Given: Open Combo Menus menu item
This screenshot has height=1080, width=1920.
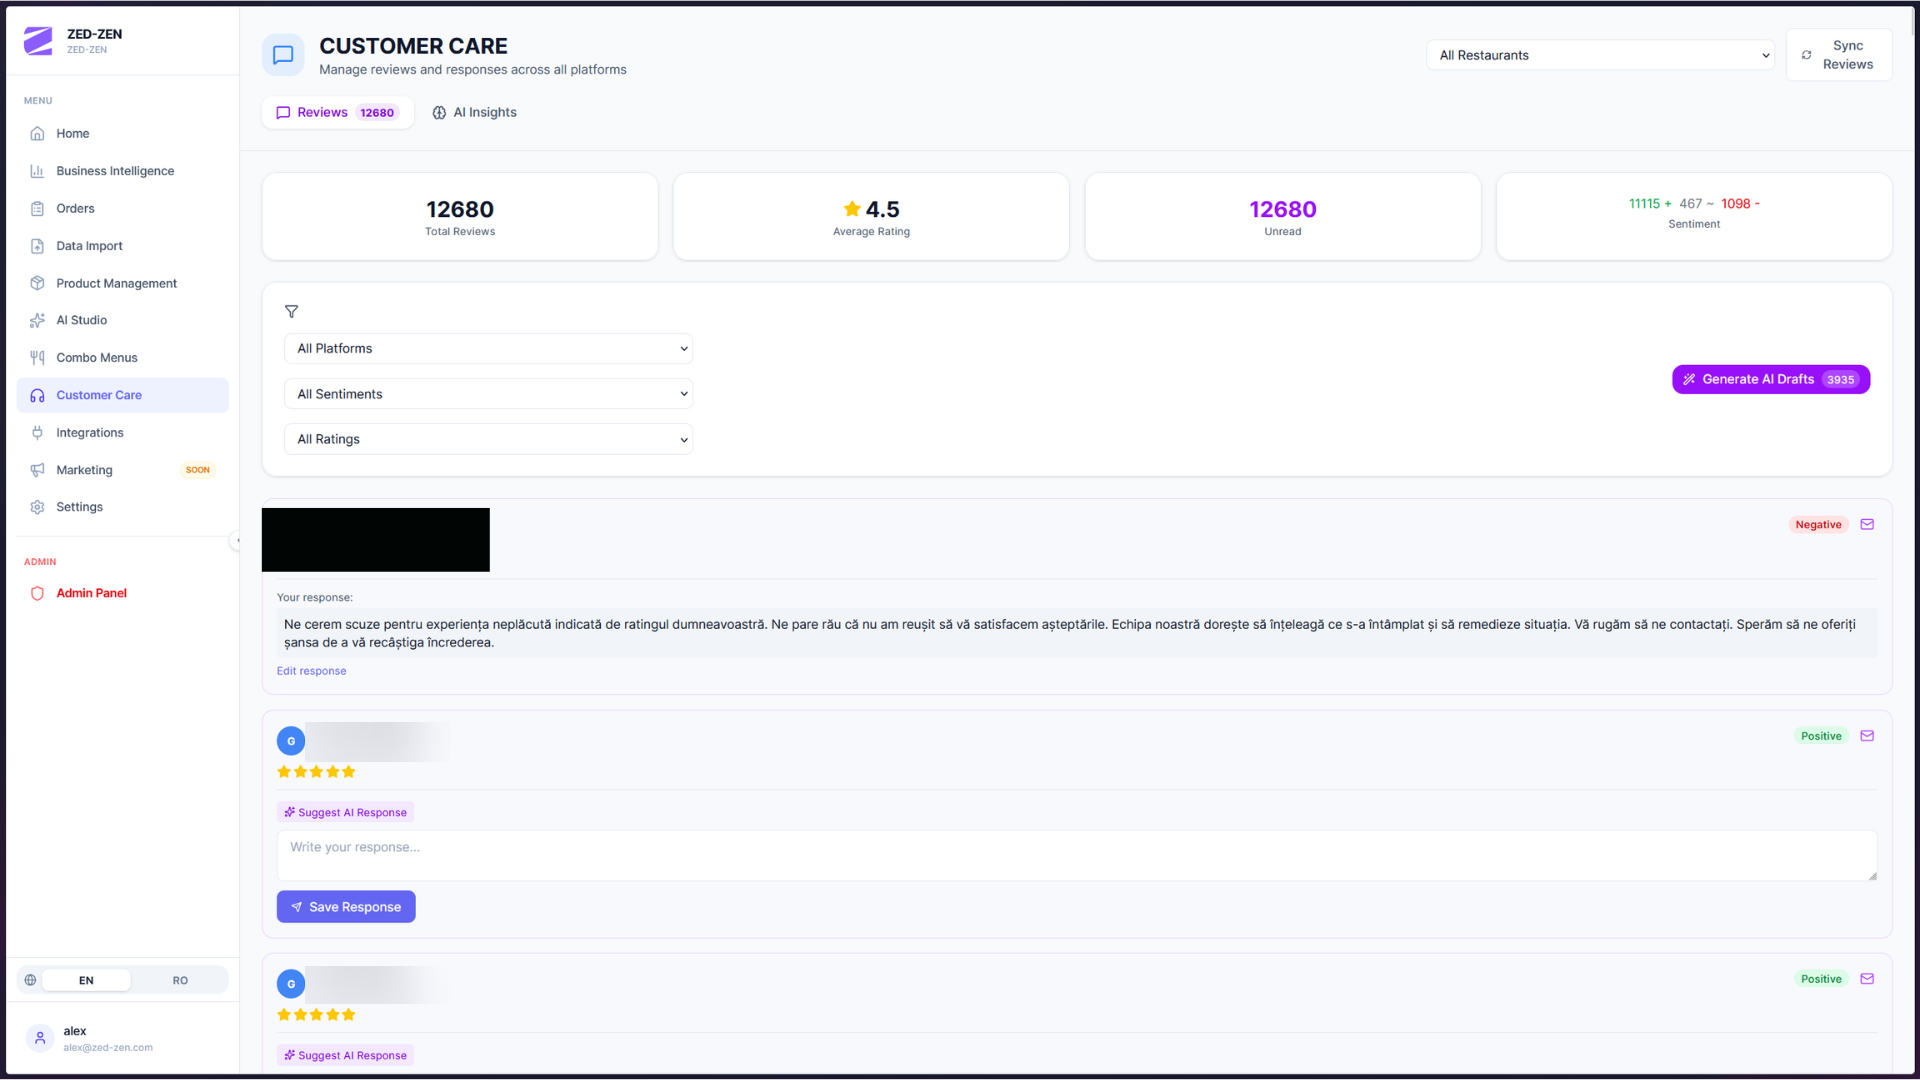Looking at the screenshot, I should click(123, 357).
